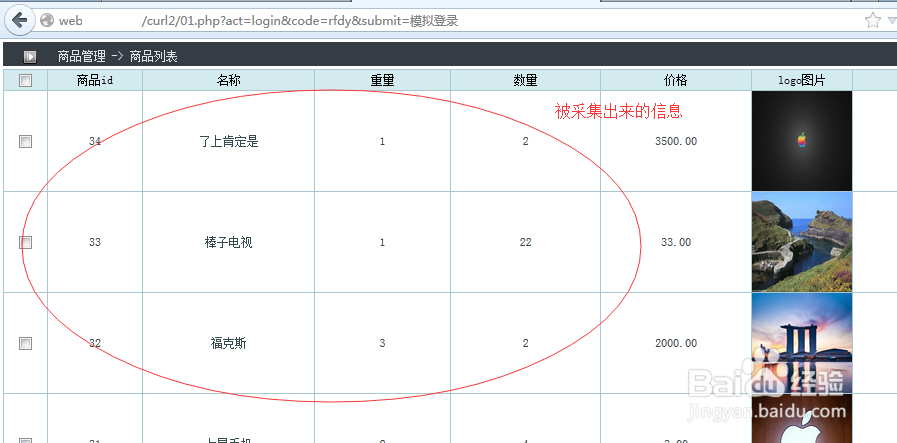Click weight 3 in 福克斯 row
The width and height of the screenshot is (897, 443).
click(x=382, y=343)
